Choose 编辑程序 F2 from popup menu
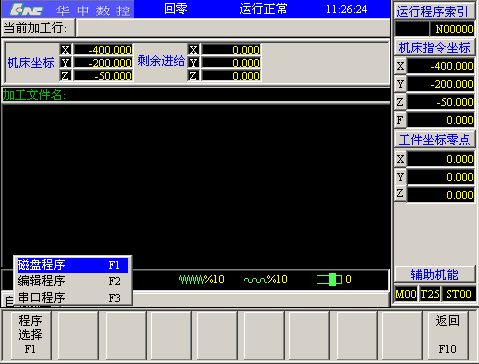This screenshot has height=364, width=479. 72,281
